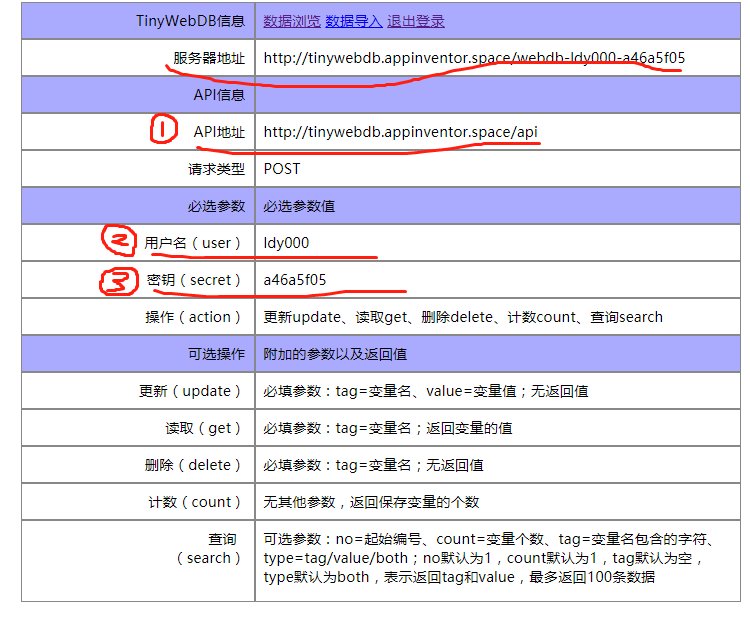Select the API URL ending in /api
The height and width of the screenshot is (617, 750).
[400, 132]
